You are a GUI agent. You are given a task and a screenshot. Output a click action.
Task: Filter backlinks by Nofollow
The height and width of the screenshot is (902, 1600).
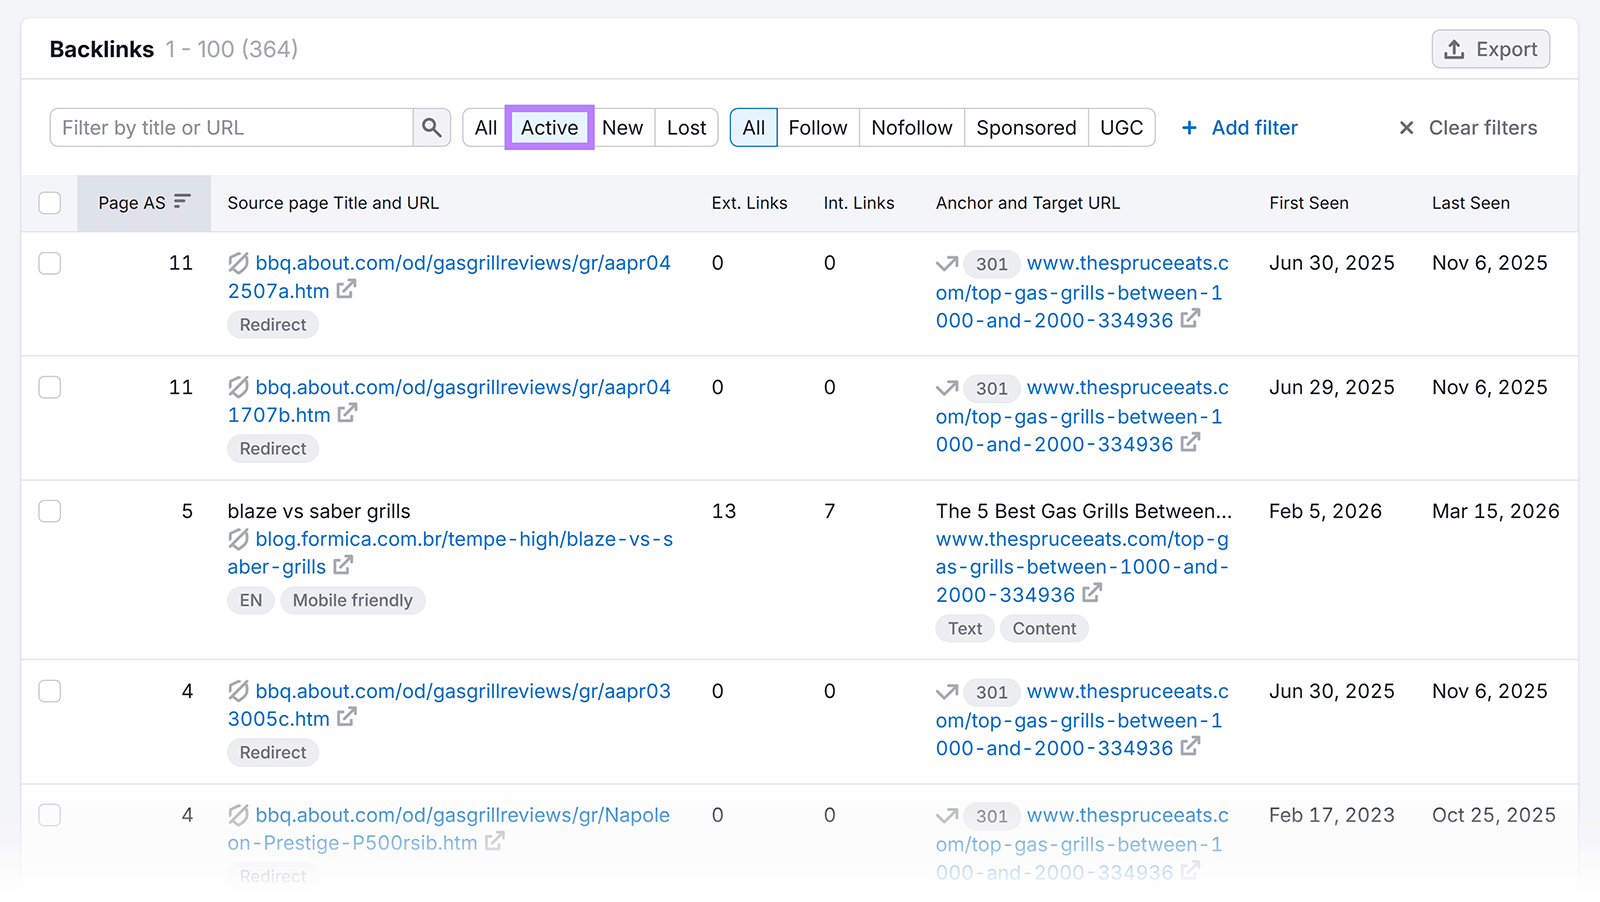pyautogui.click(x=911, y=127)
